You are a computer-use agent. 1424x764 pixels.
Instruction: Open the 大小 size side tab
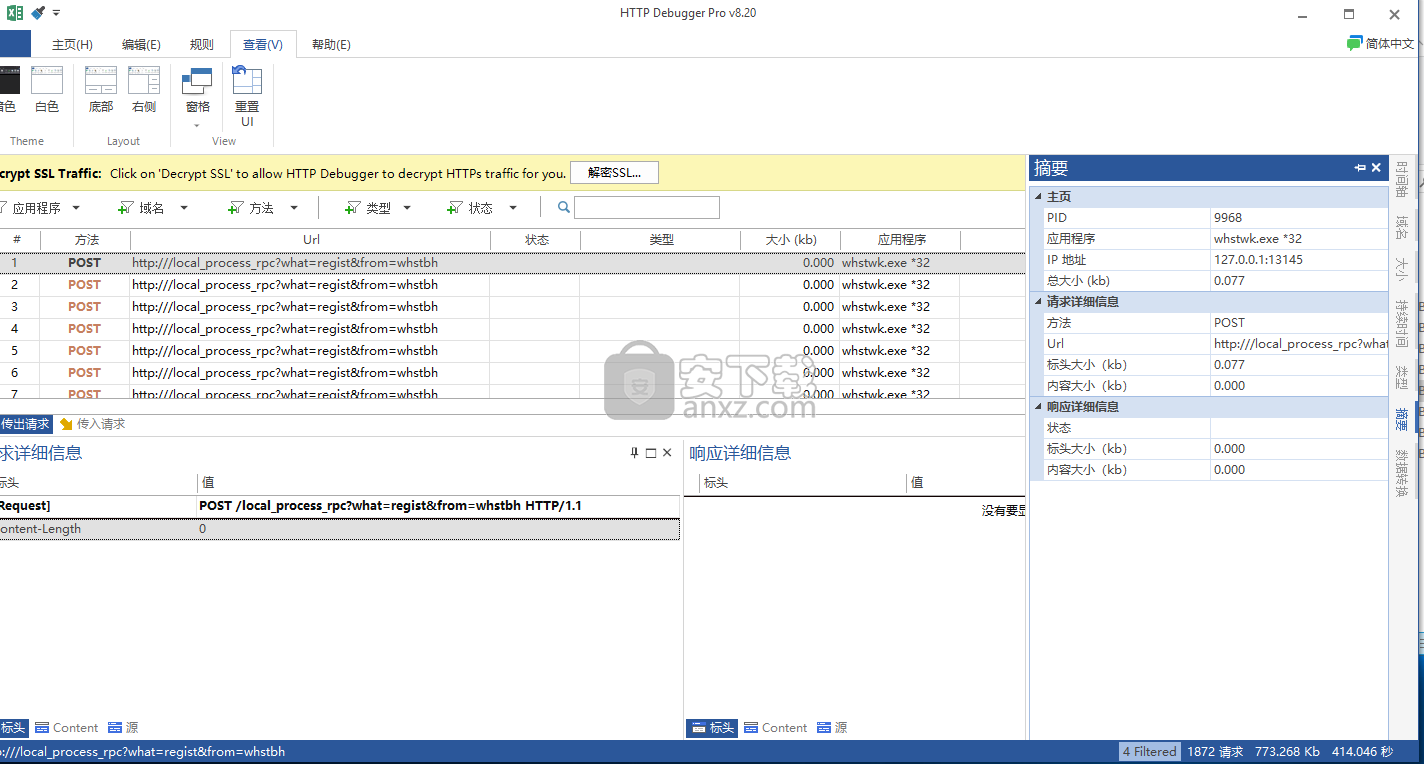tap(1403, 268)
